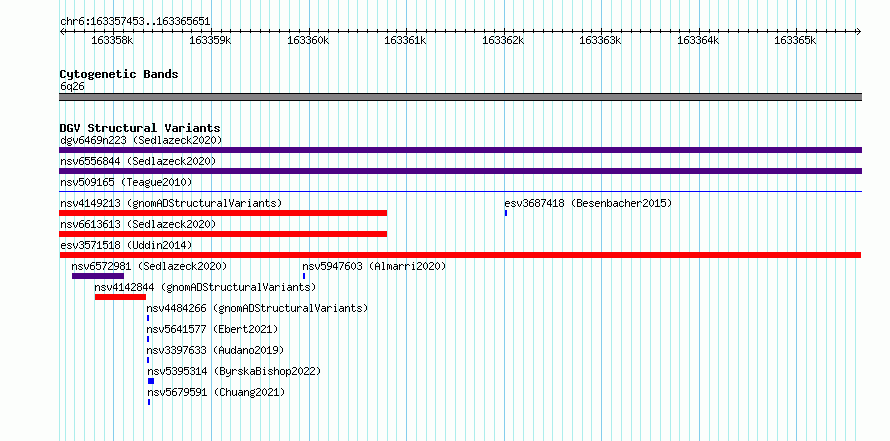Click the 163364k ruler position
Viewport: 890px width, 441px height.
click(x=698, y=40)
